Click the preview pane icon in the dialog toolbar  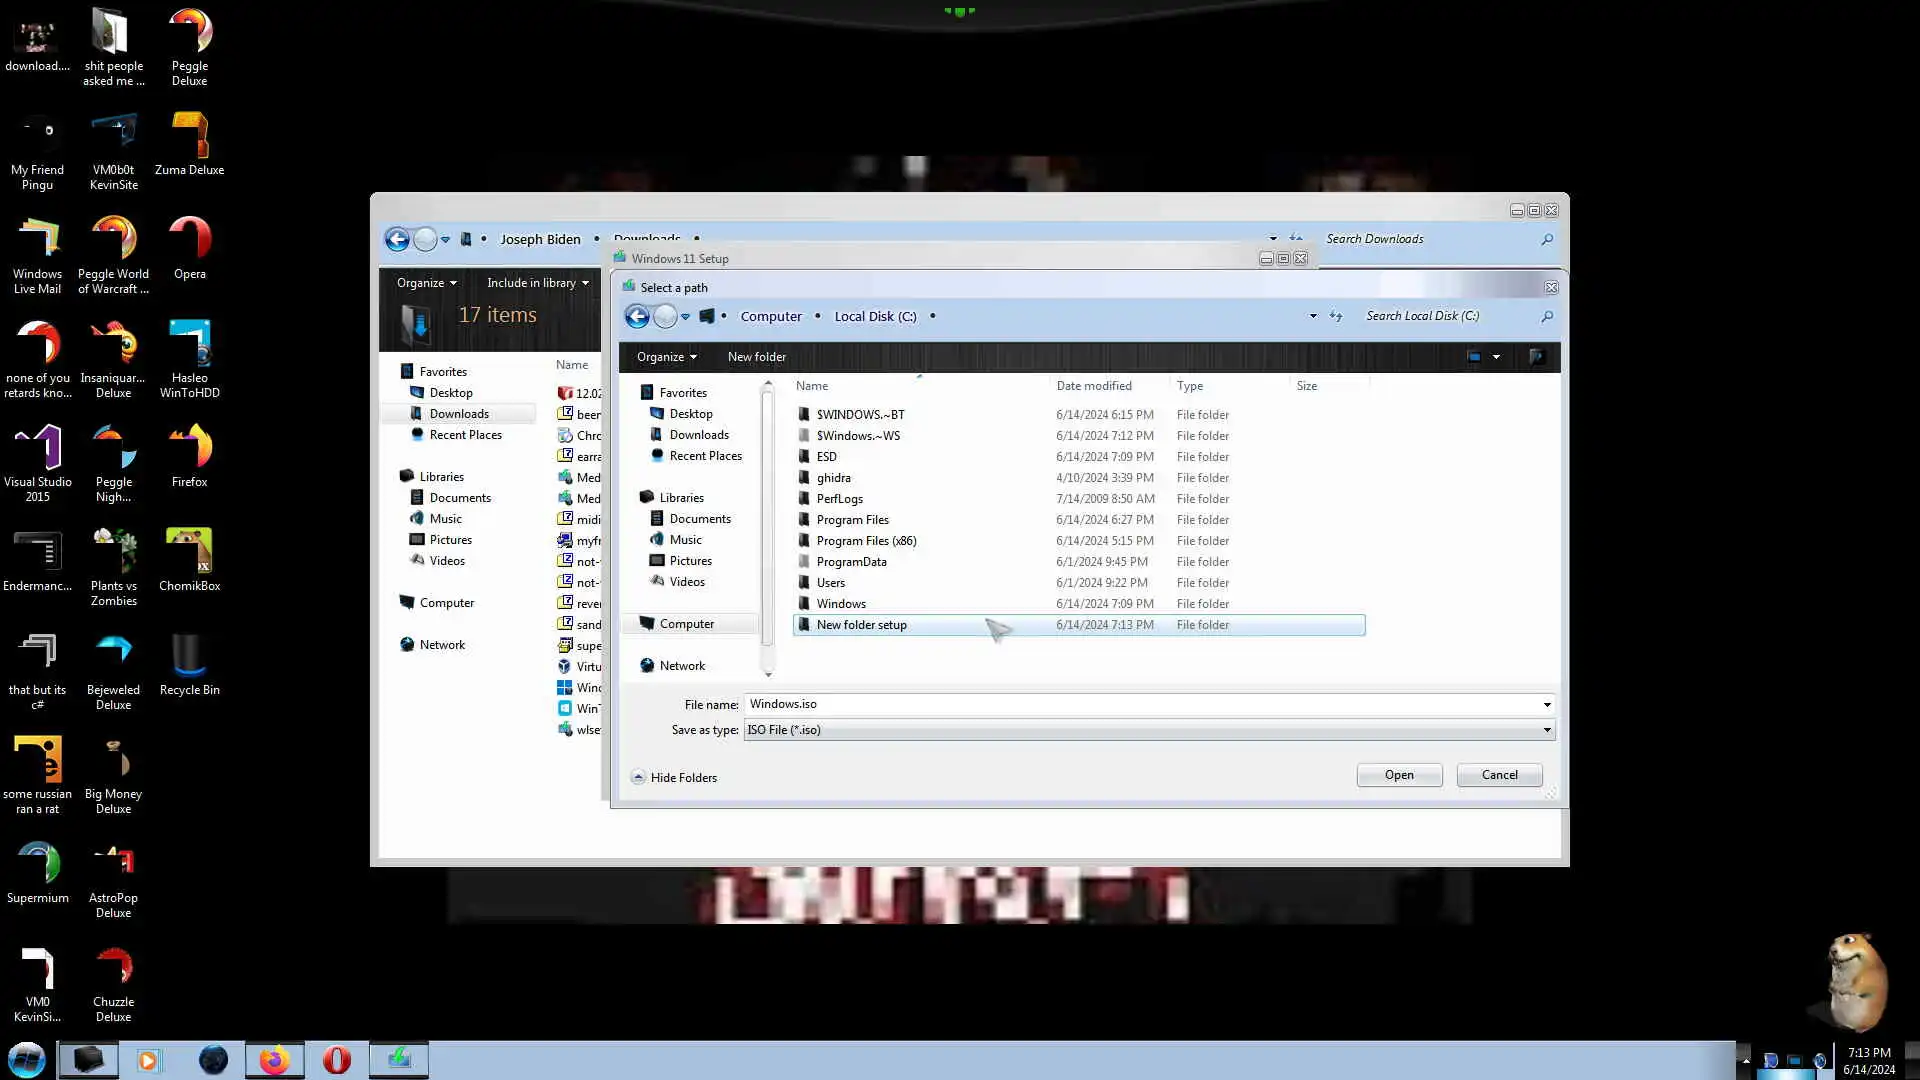click(x=1537, y=357)
